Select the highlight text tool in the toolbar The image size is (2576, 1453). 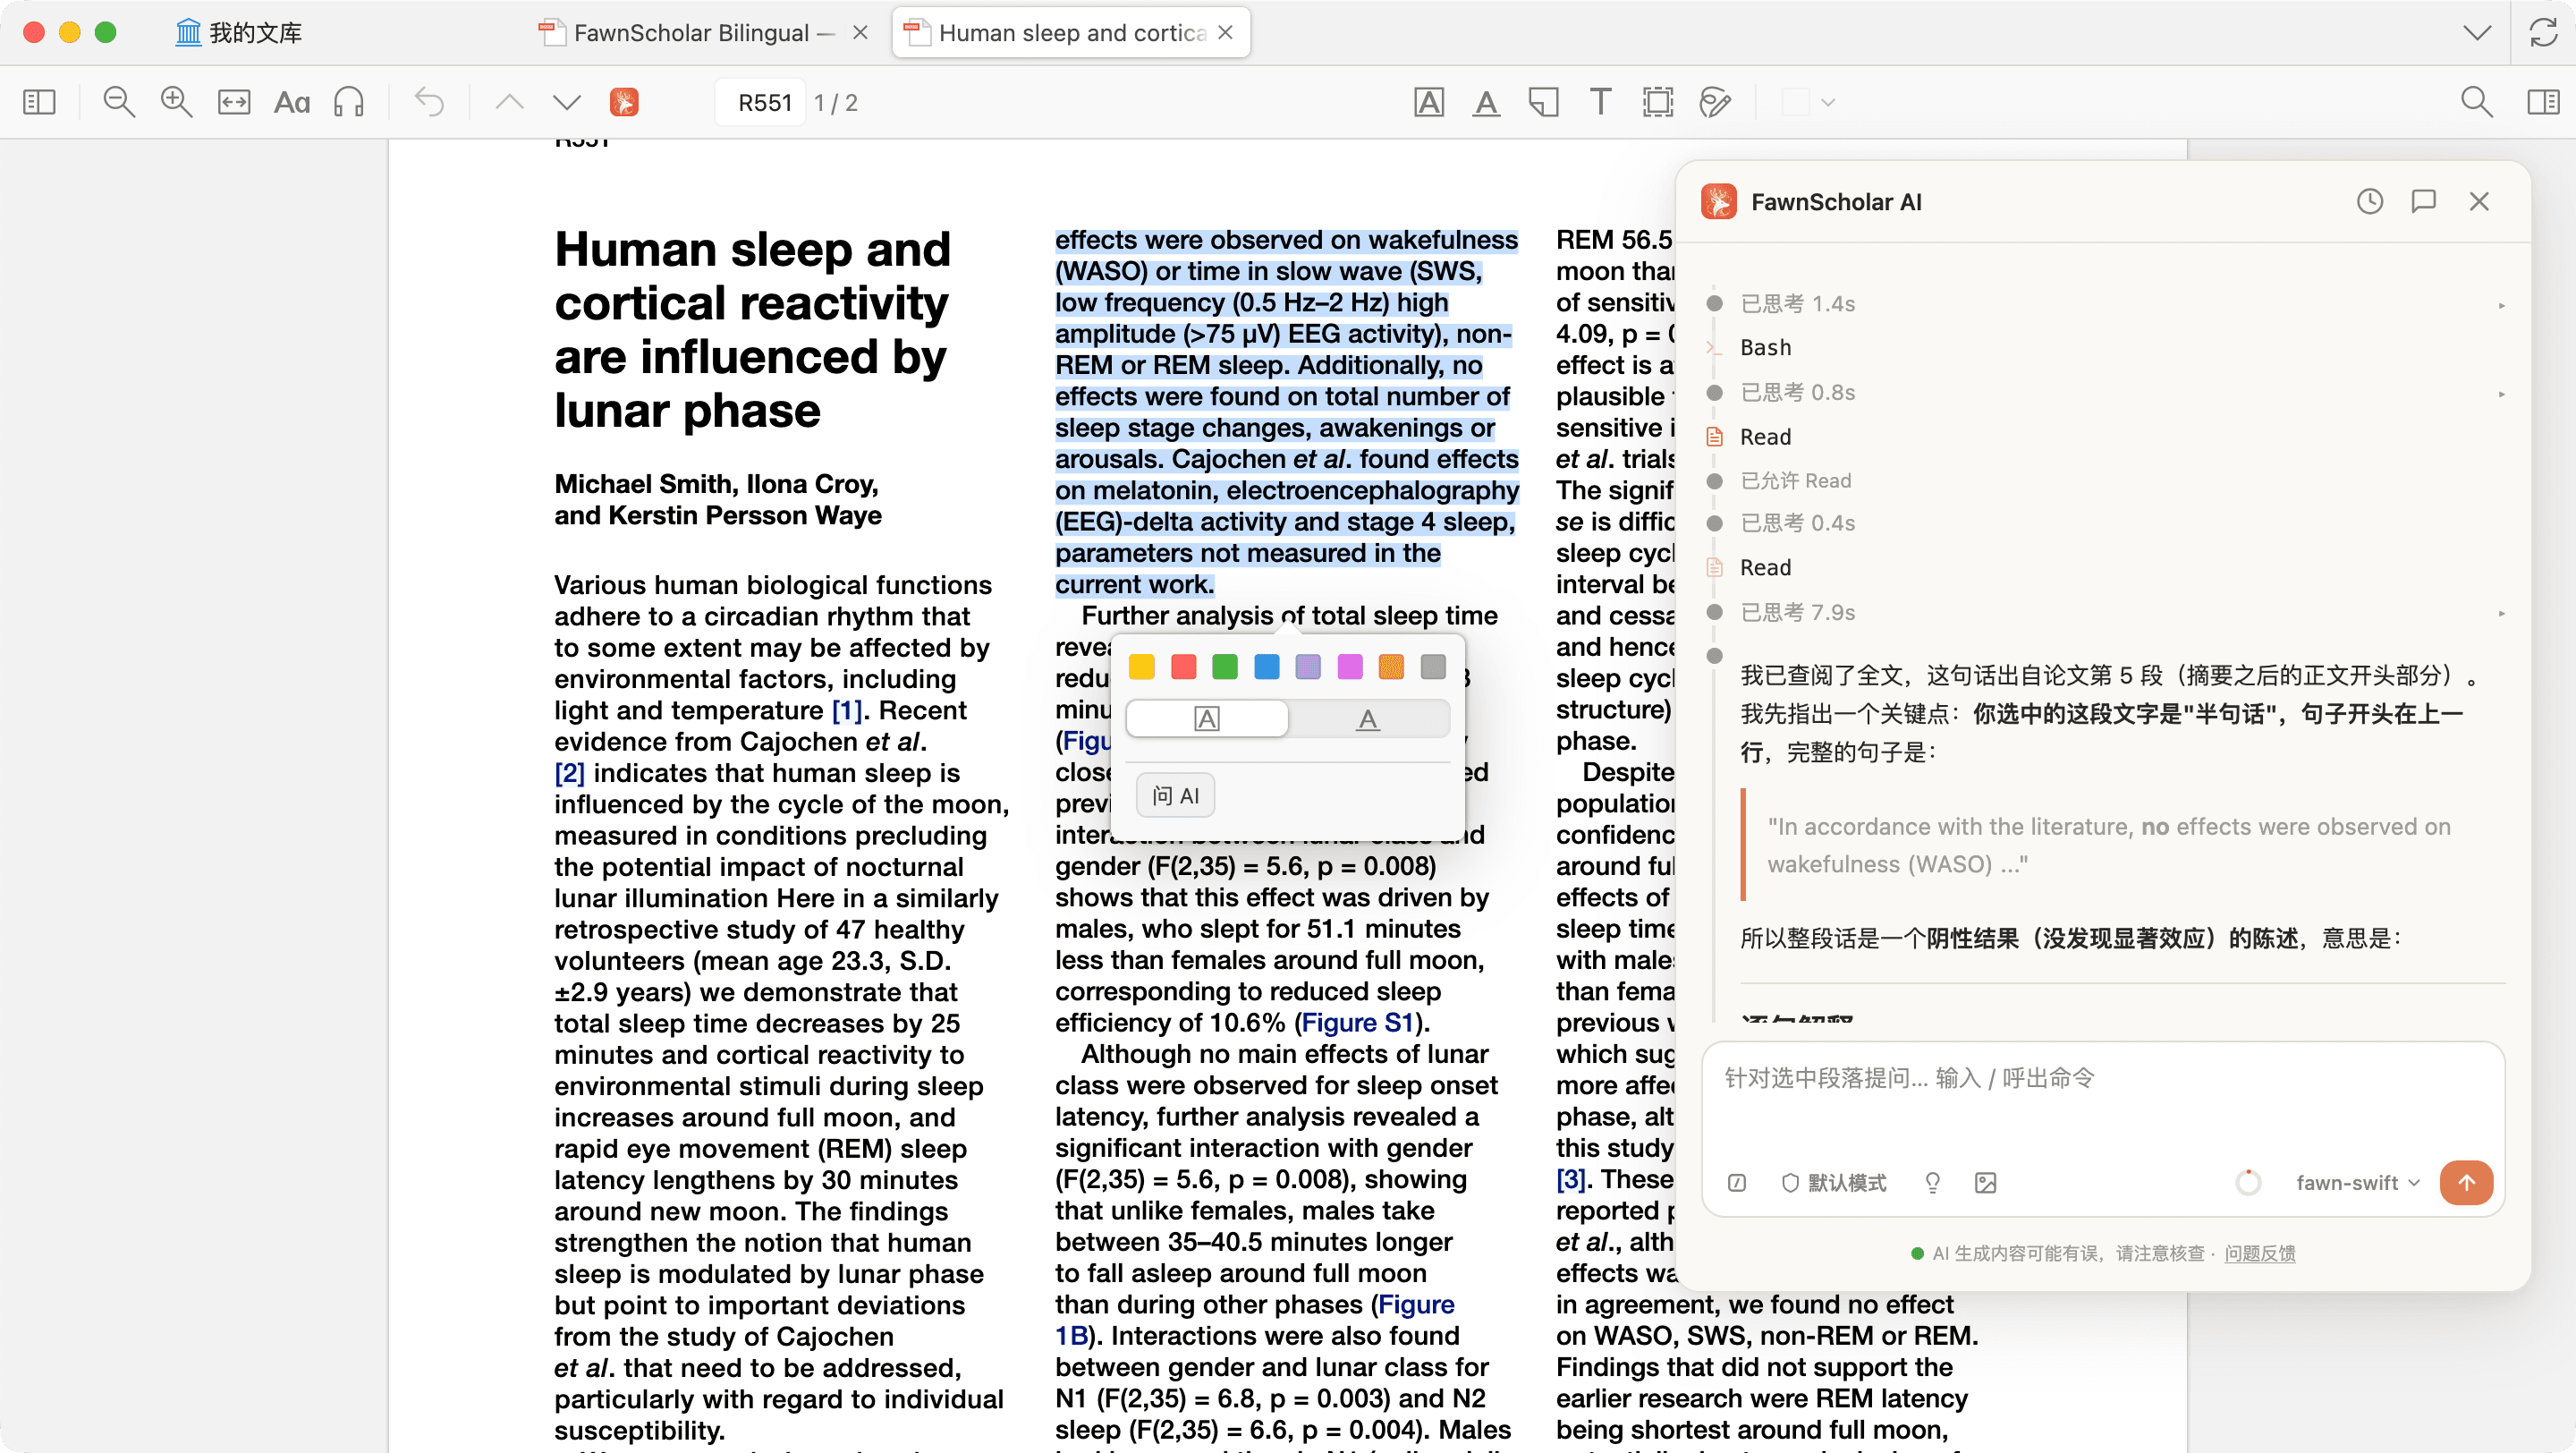point(1429,102)
